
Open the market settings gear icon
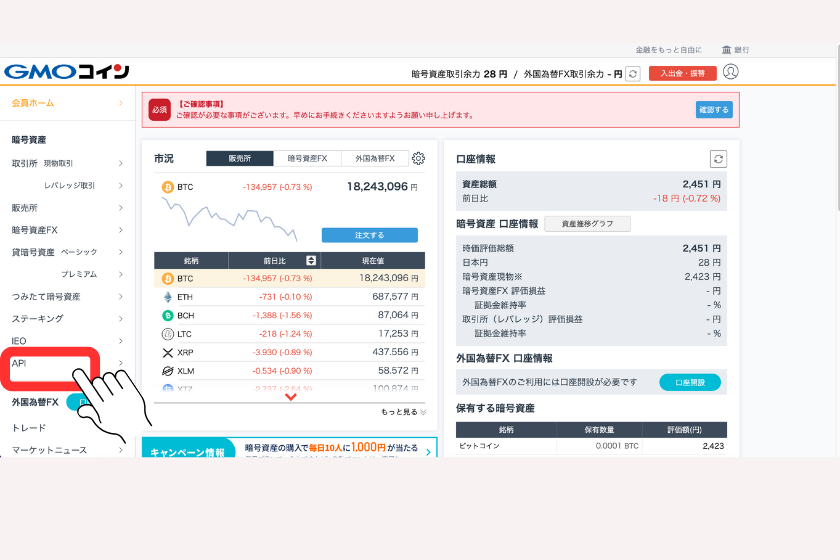(x=418, y=158)
